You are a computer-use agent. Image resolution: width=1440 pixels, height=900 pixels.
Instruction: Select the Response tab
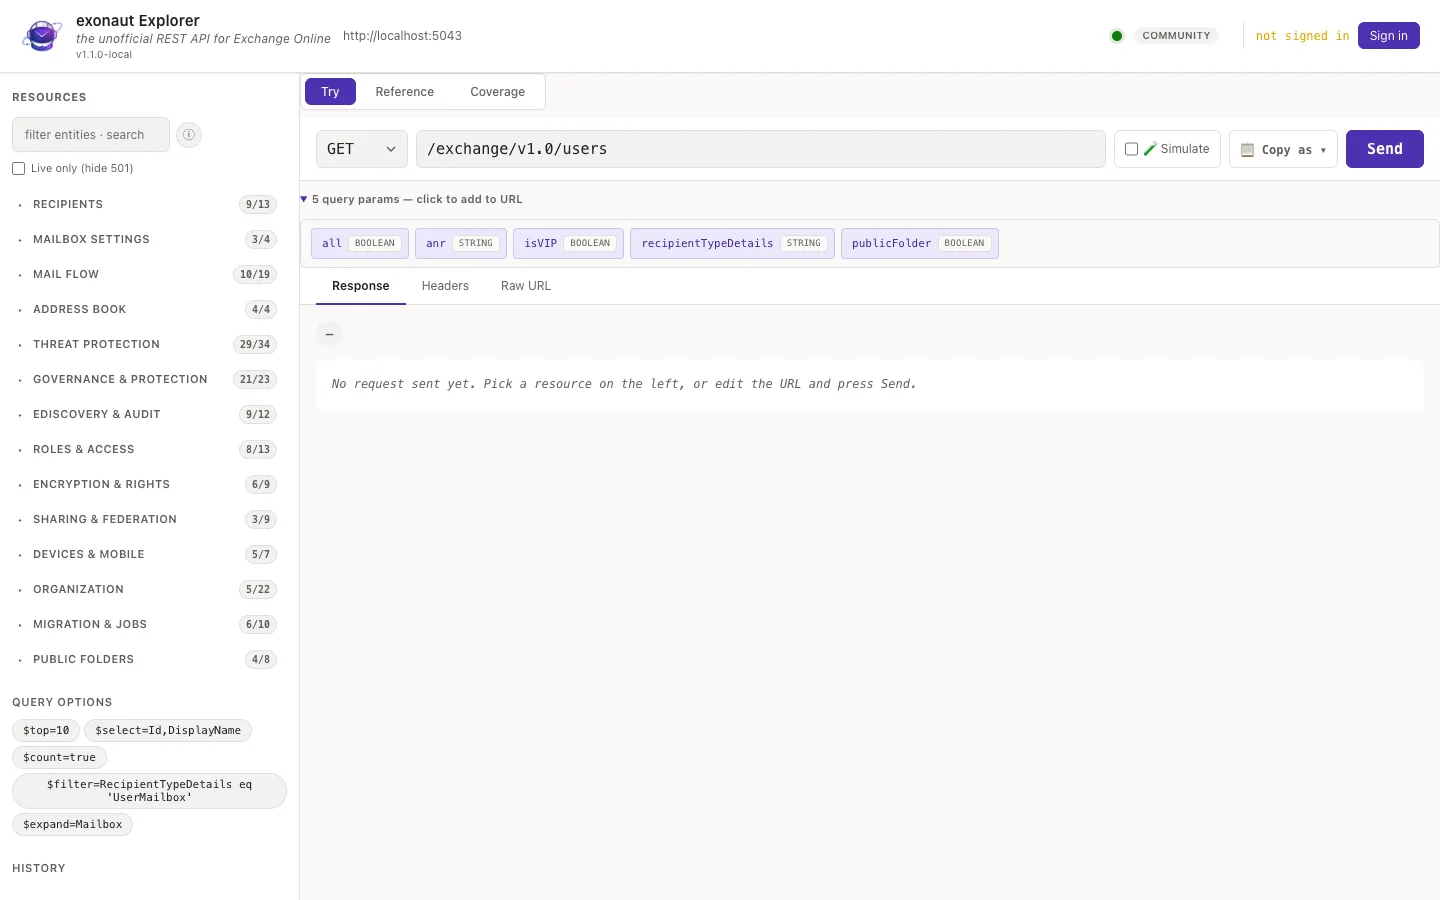(x=361, y=286)
